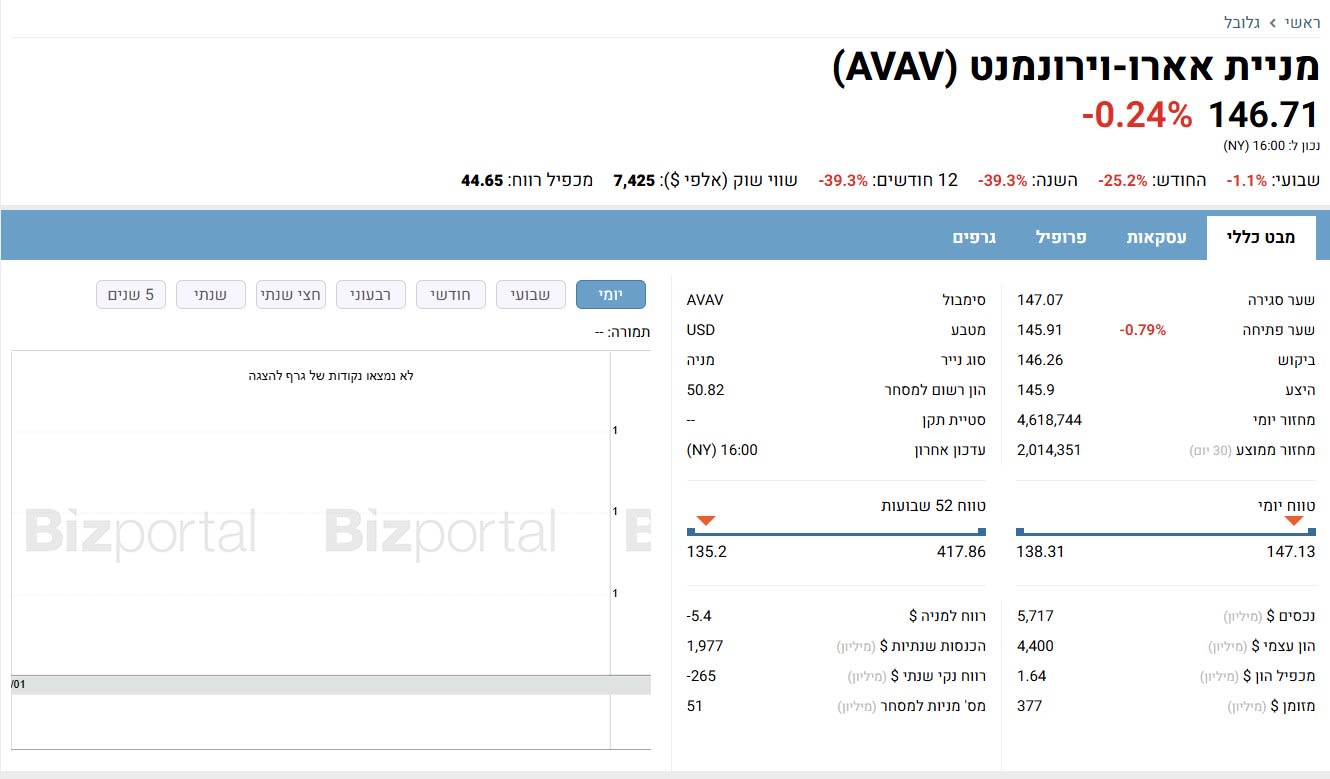Image resolution: width=1330 pixels, height=779 pixels.
Task: Click the הון עצמי value 4,400
Action: [x=1035, y=646]
